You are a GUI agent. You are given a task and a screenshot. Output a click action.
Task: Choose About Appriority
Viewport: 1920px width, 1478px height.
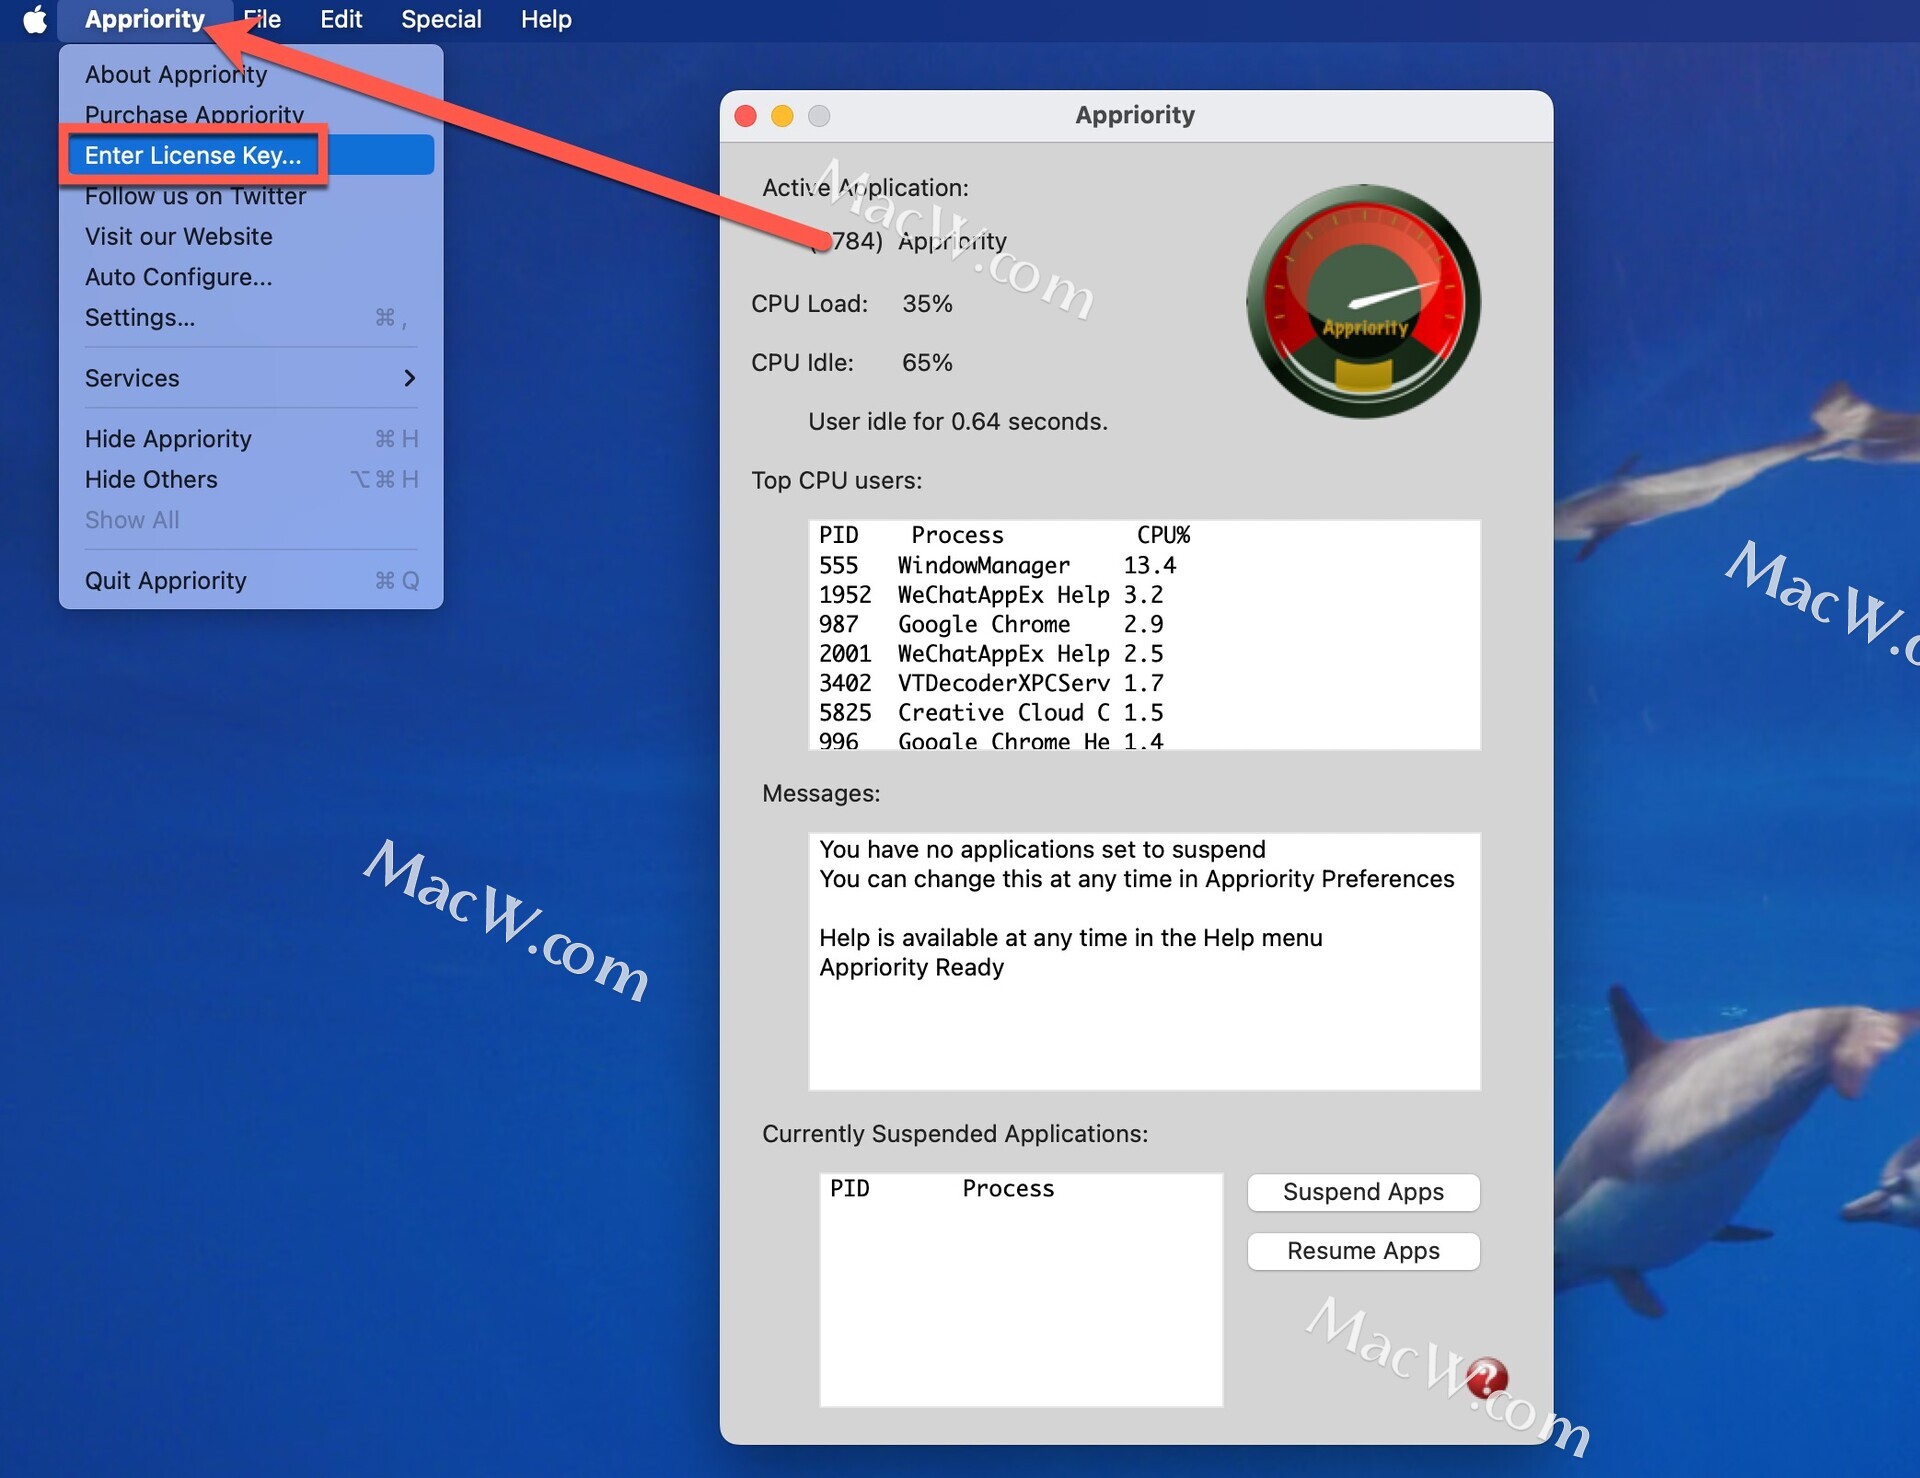click(250, 74)
